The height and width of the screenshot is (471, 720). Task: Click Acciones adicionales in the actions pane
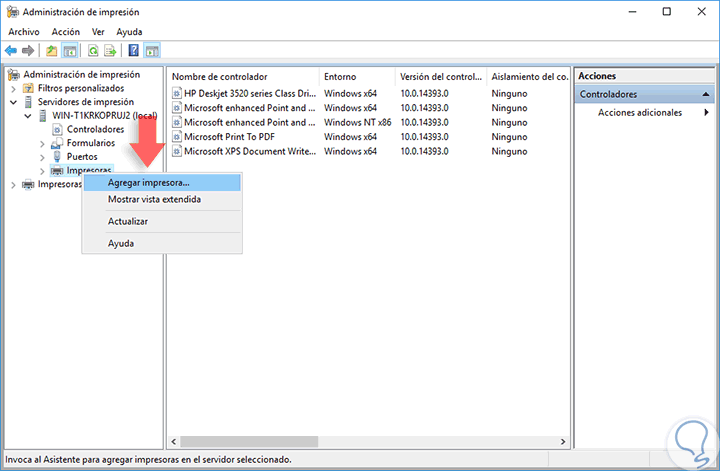tap(640, 112)
